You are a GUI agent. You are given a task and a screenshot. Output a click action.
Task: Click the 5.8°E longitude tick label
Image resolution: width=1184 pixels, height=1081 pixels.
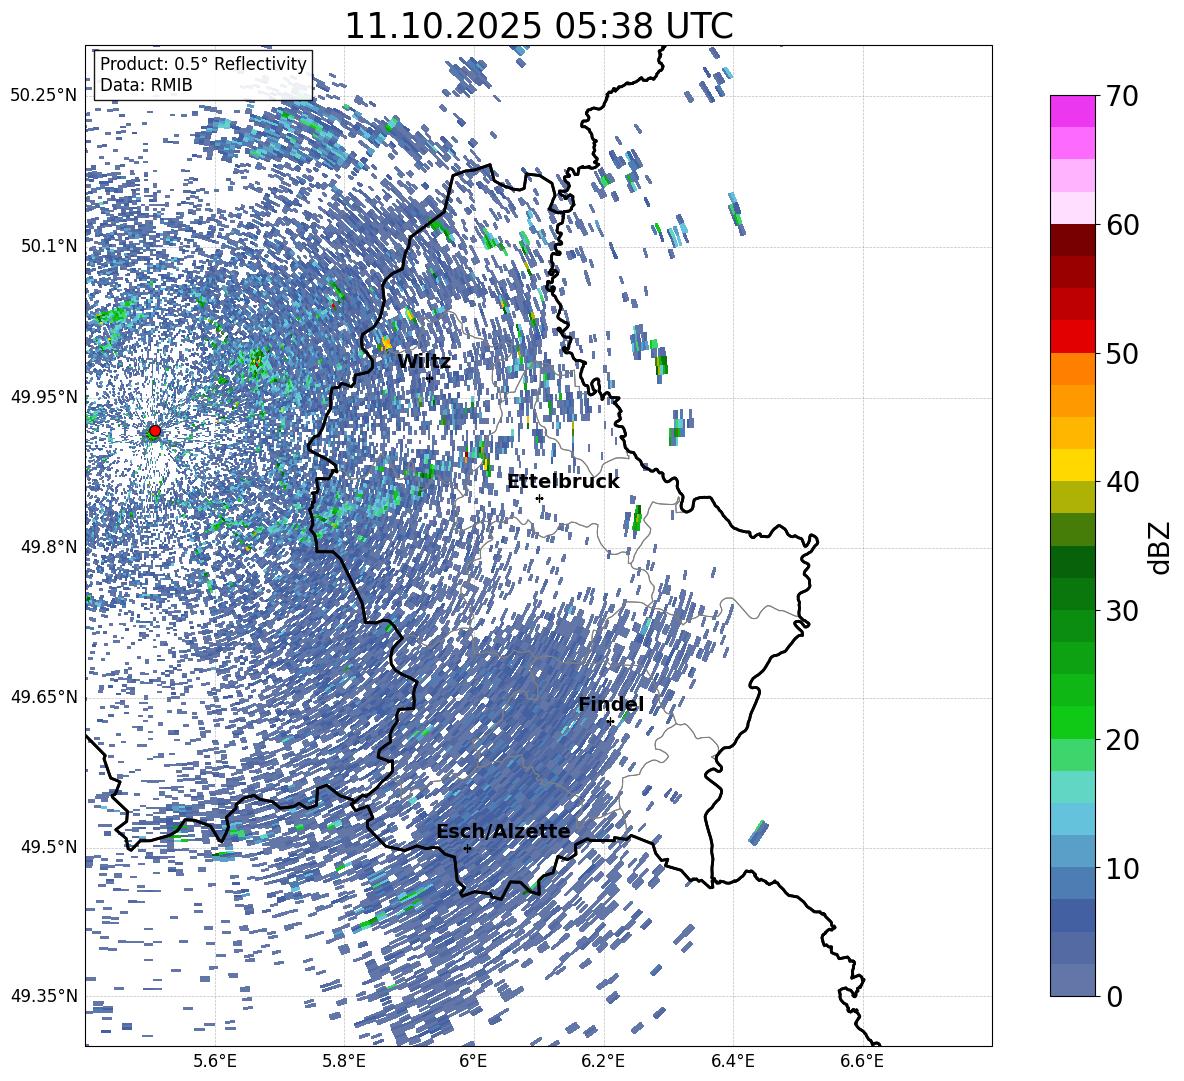pyautogui.click(x=344, y=1062)
